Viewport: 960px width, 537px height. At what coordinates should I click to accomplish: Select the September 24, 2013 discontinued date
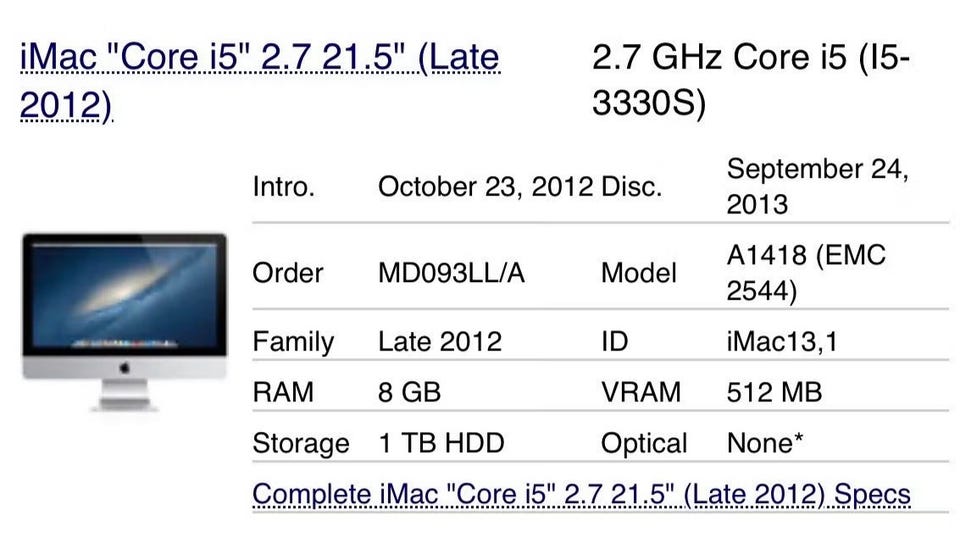coord(816,187)
